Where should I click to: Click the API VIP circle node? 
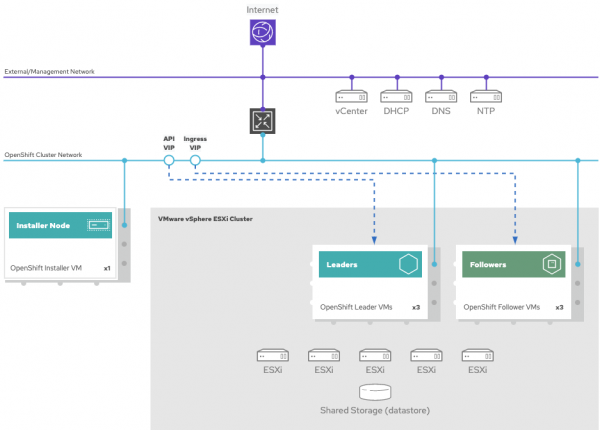[170, 160]
